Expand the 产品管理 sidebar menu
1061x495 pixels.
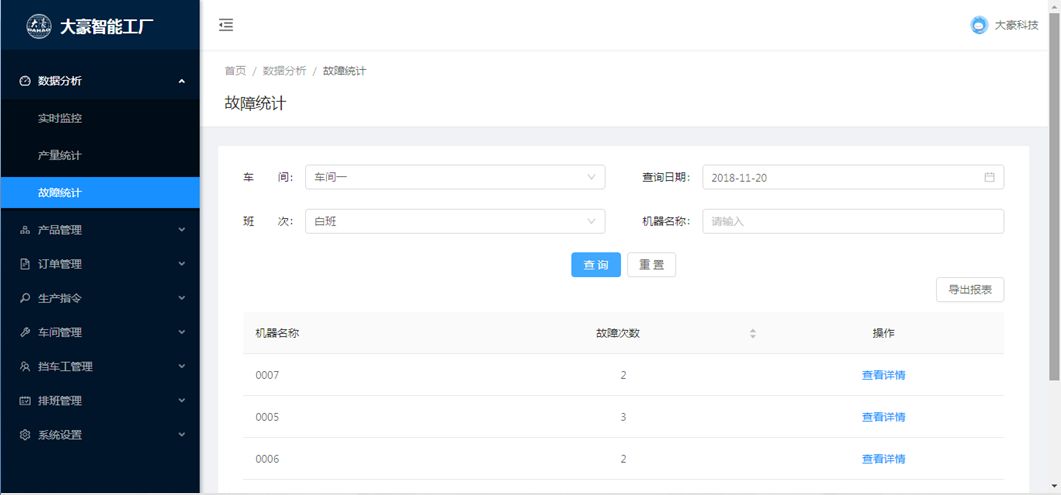[x=100, y=230]
